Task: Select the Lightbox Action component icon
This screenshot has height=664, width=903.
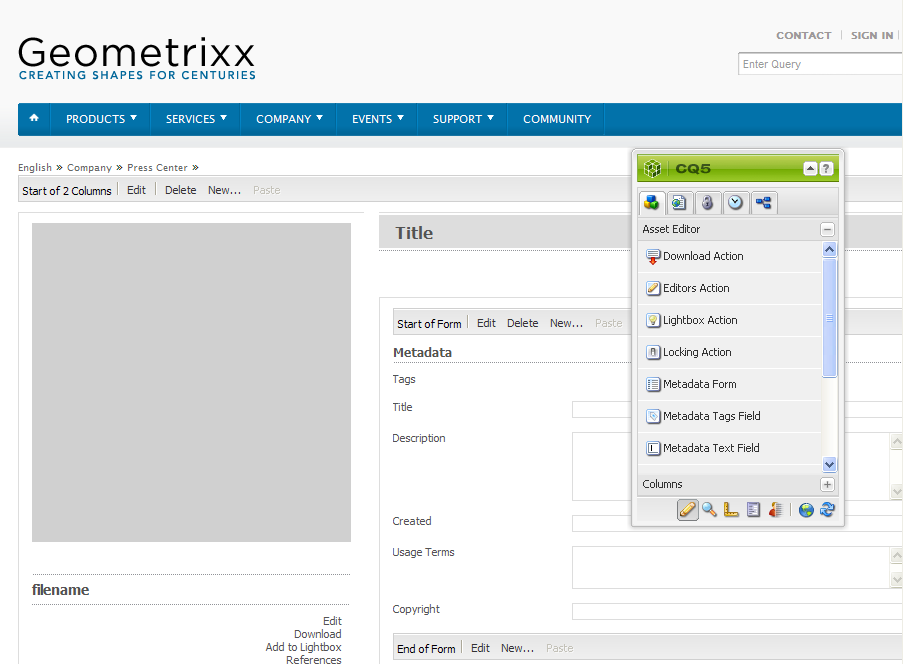Action: pyautogui.click(x=652, y=321)
